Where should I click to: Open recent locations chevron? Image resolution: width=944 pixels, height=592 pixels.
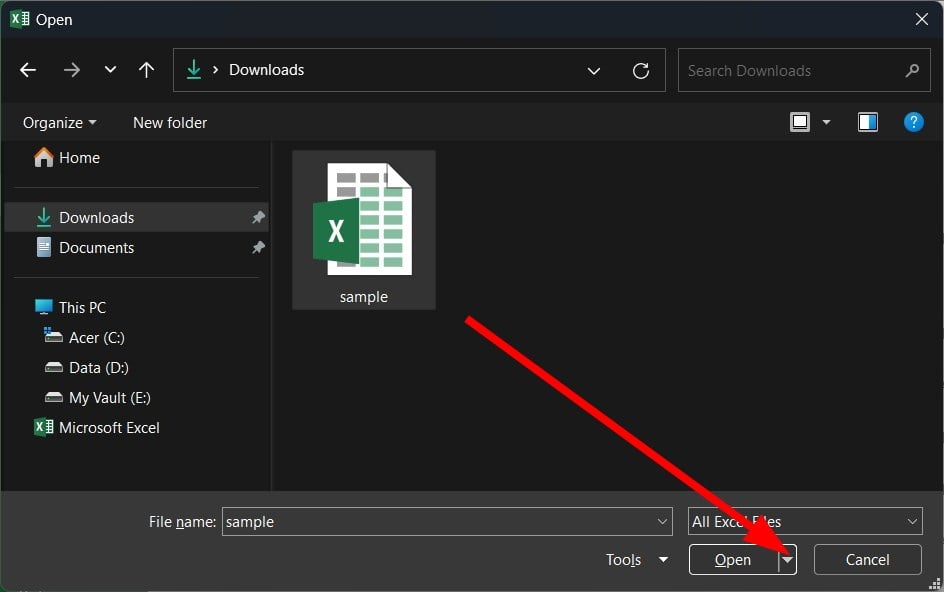coord(110,69)
